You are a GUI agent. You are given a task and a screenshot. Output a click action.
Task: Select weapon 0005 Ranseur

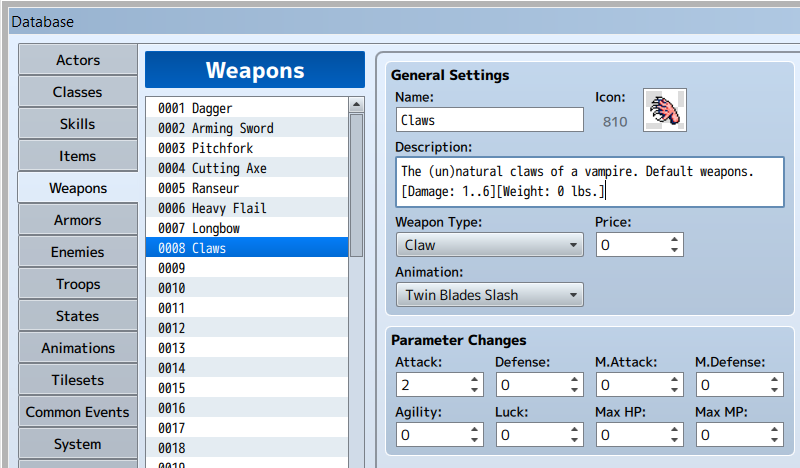point(247,188)
